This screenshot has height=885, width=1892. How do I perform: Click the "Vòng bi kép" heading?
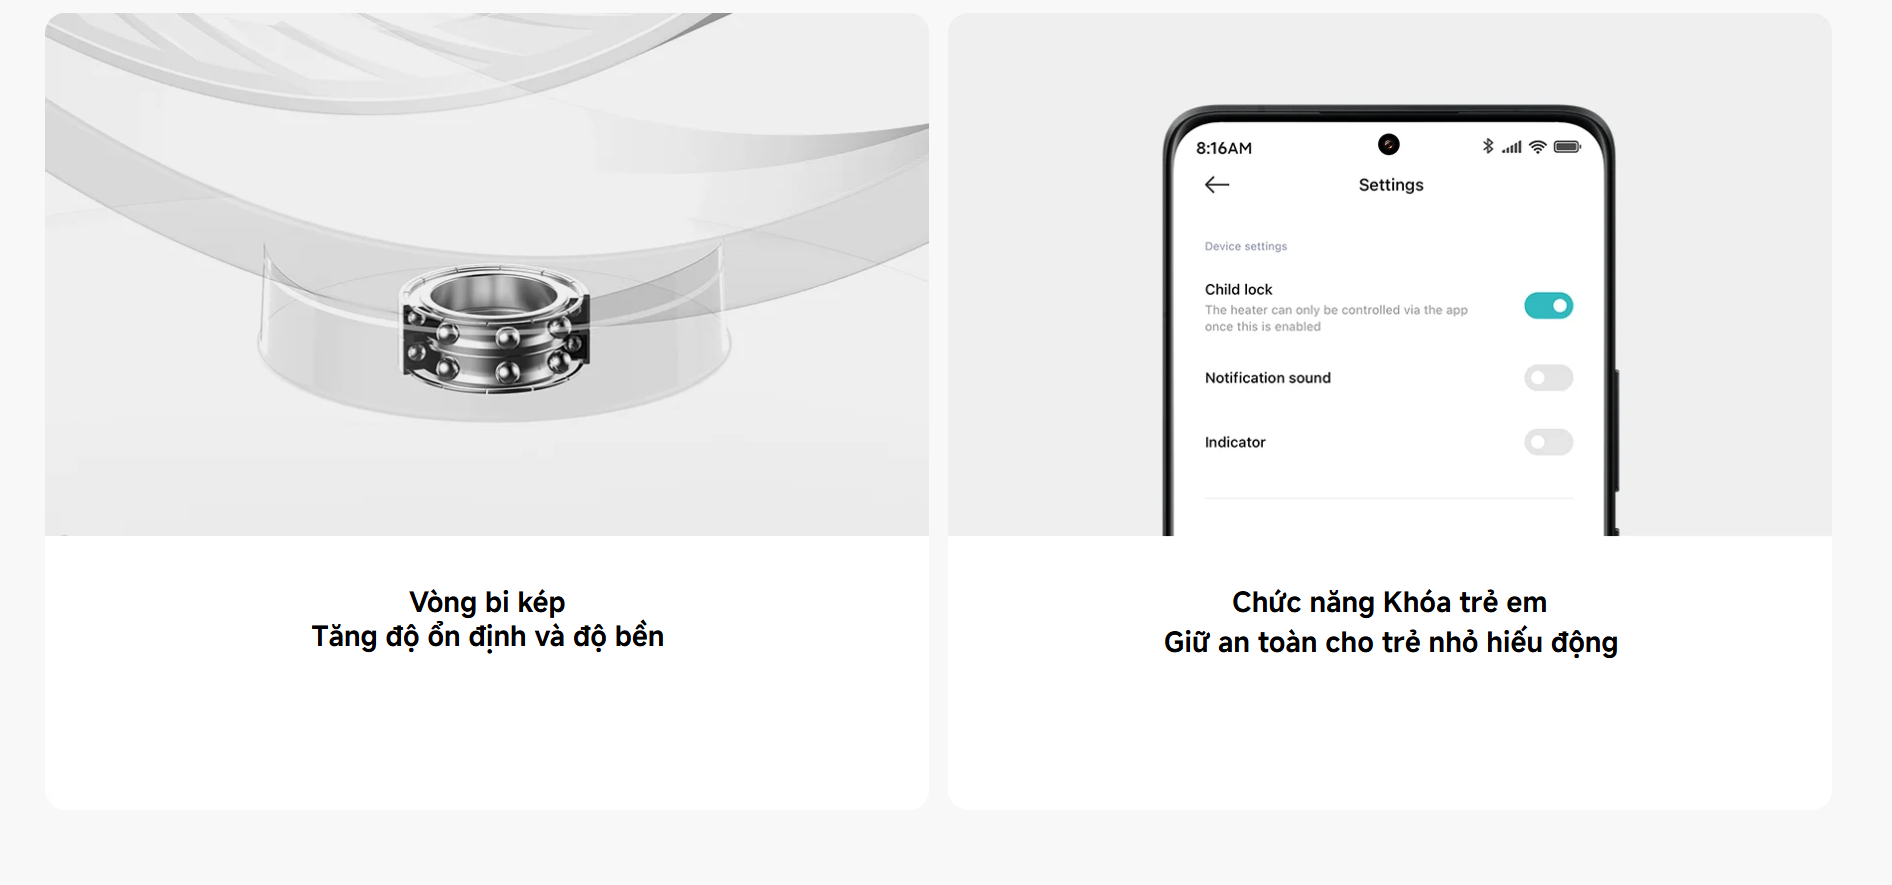pyautogui.click(x=487, y=602)
